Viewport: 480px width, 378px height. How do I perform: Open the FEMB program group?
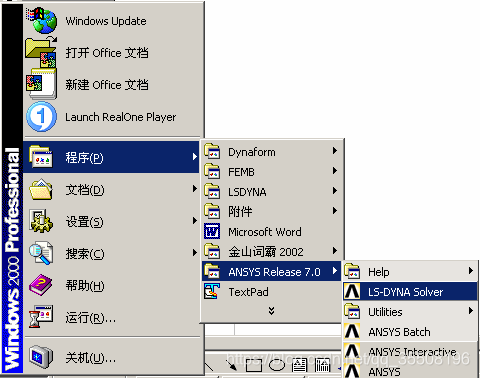pos(271,172)
